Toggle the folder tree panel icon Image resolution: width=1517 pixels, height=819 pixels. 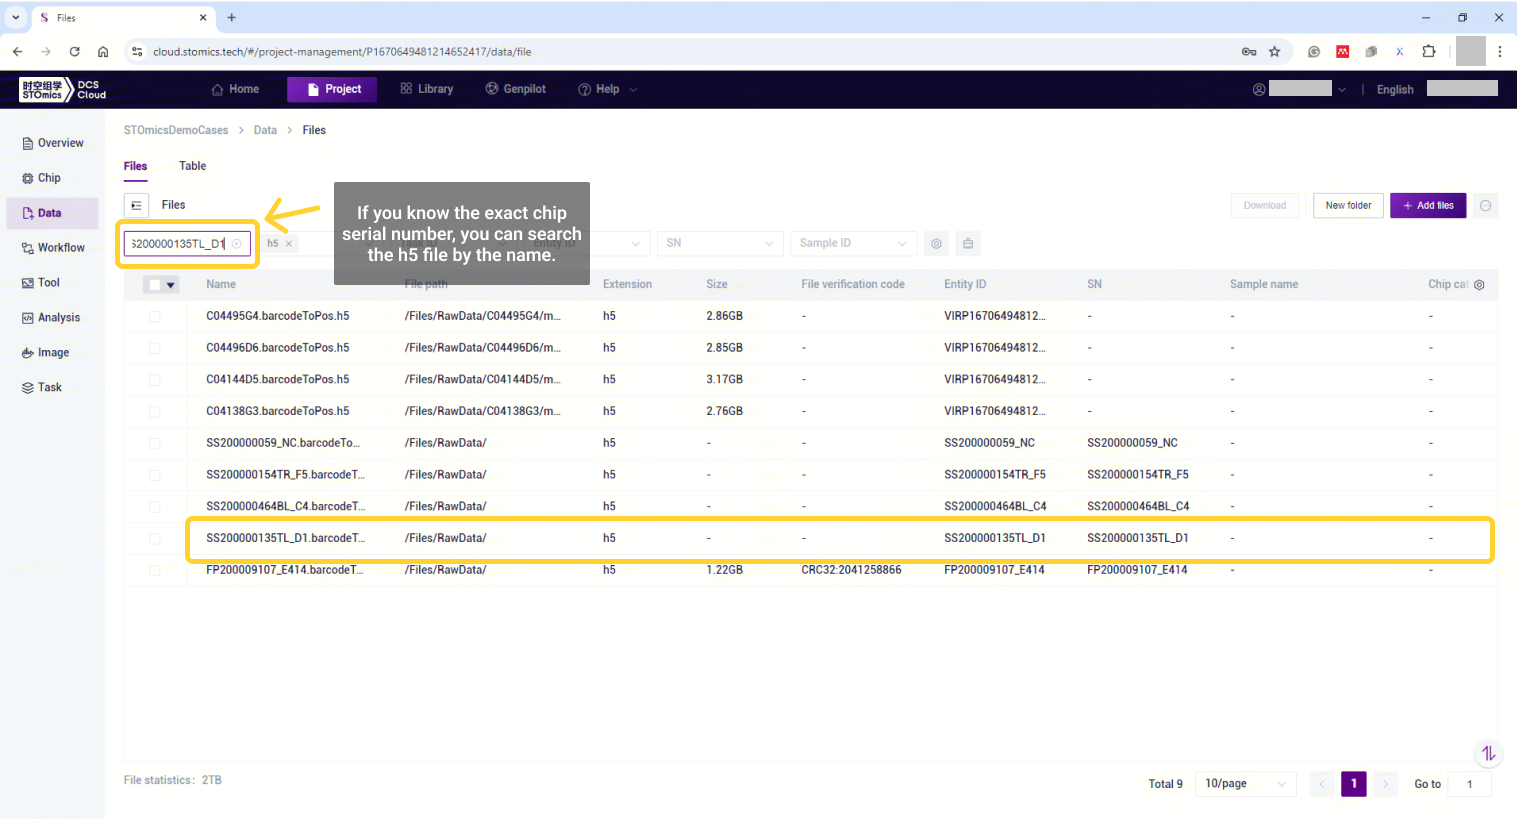click(136, 205)
